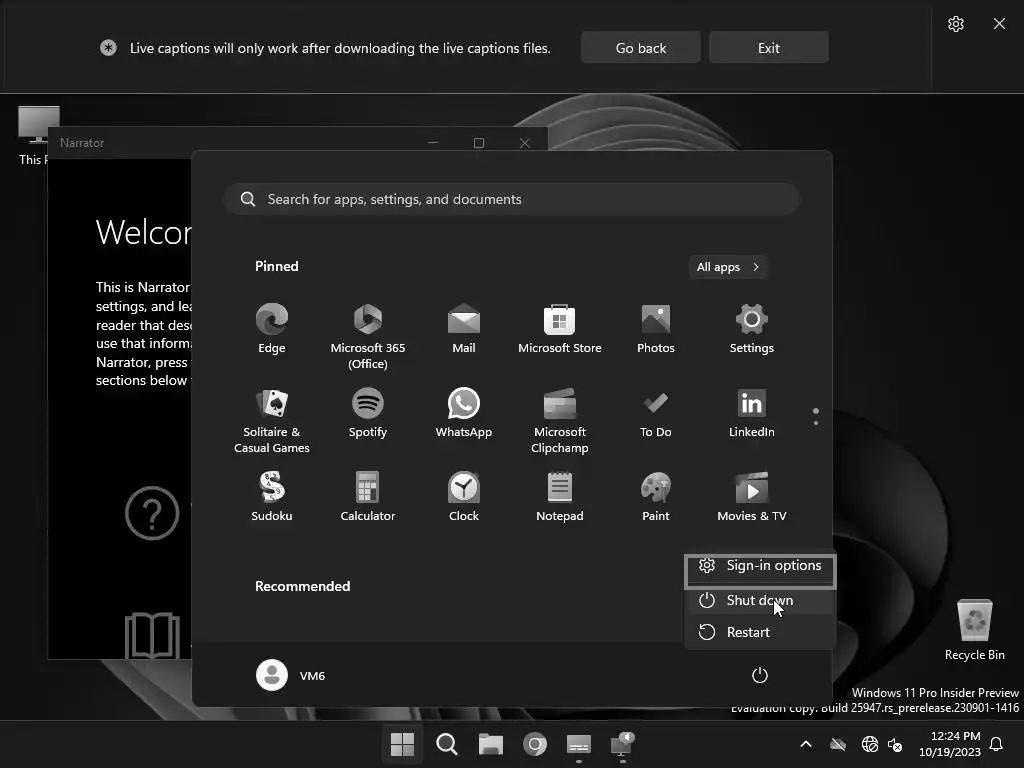Image resolution: width=1024 pixels, height=768 pixels.
Task: Click the book guide icon in Narrator window
Action: point(152,635)
